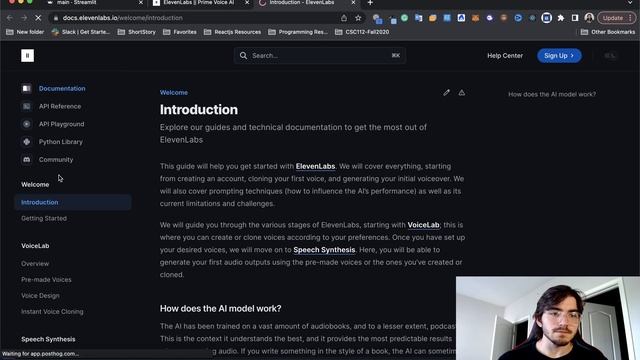
Task: Click the ElevenLabs logo icon
Action: (x=27, y=56)
